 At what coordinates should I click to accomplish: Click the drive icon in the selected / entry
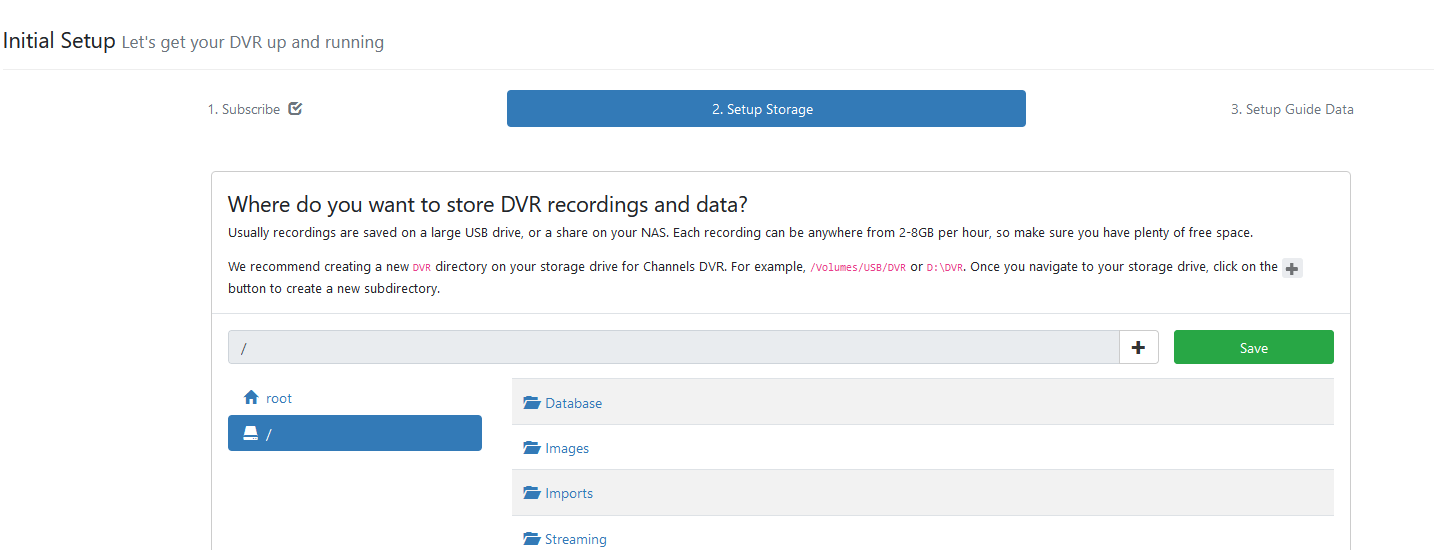(x=251, y=433)
